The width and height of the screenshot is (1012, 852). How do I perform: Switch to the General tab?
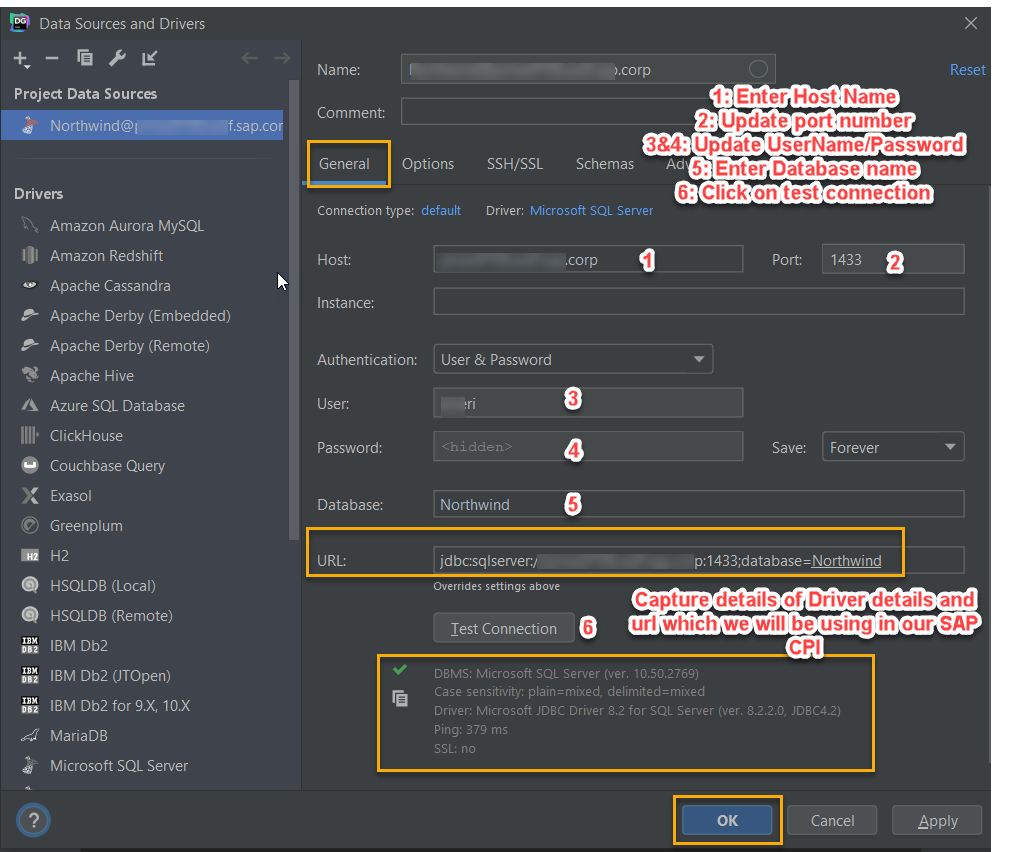(x=345, y=164)
